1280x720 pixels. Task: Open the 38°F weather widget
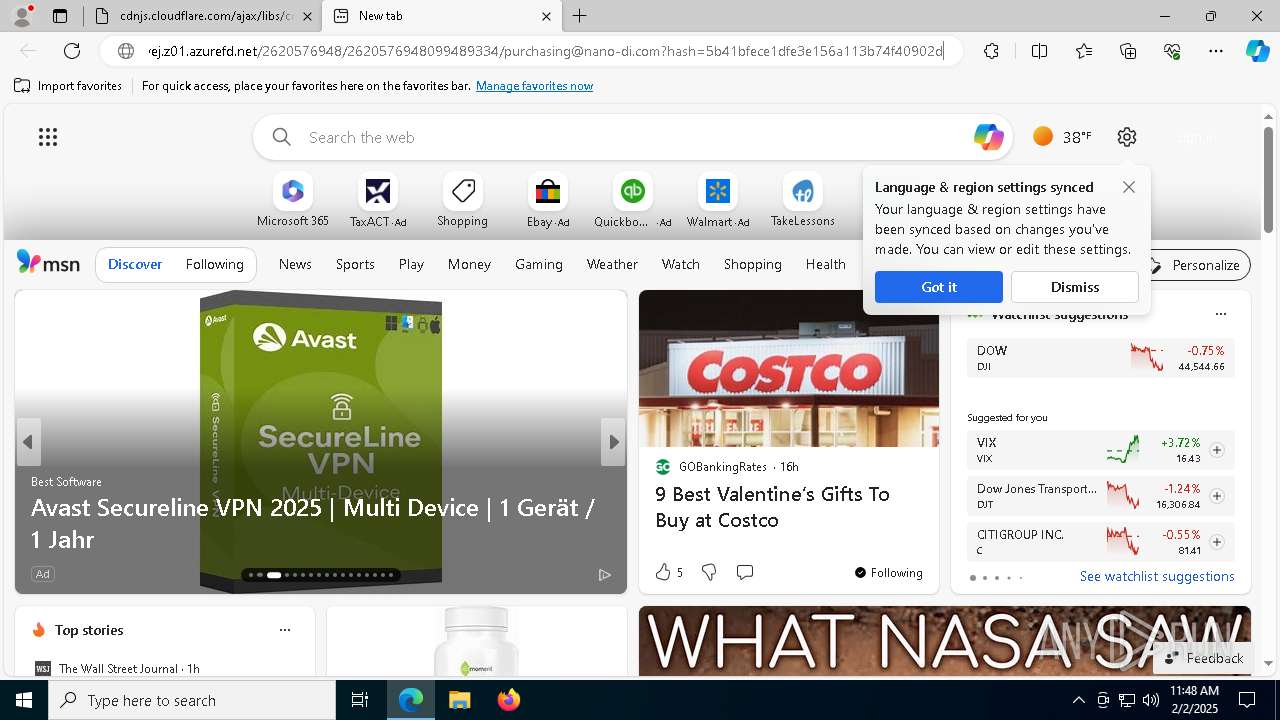pyautogui.click(x=1062, y=137)
